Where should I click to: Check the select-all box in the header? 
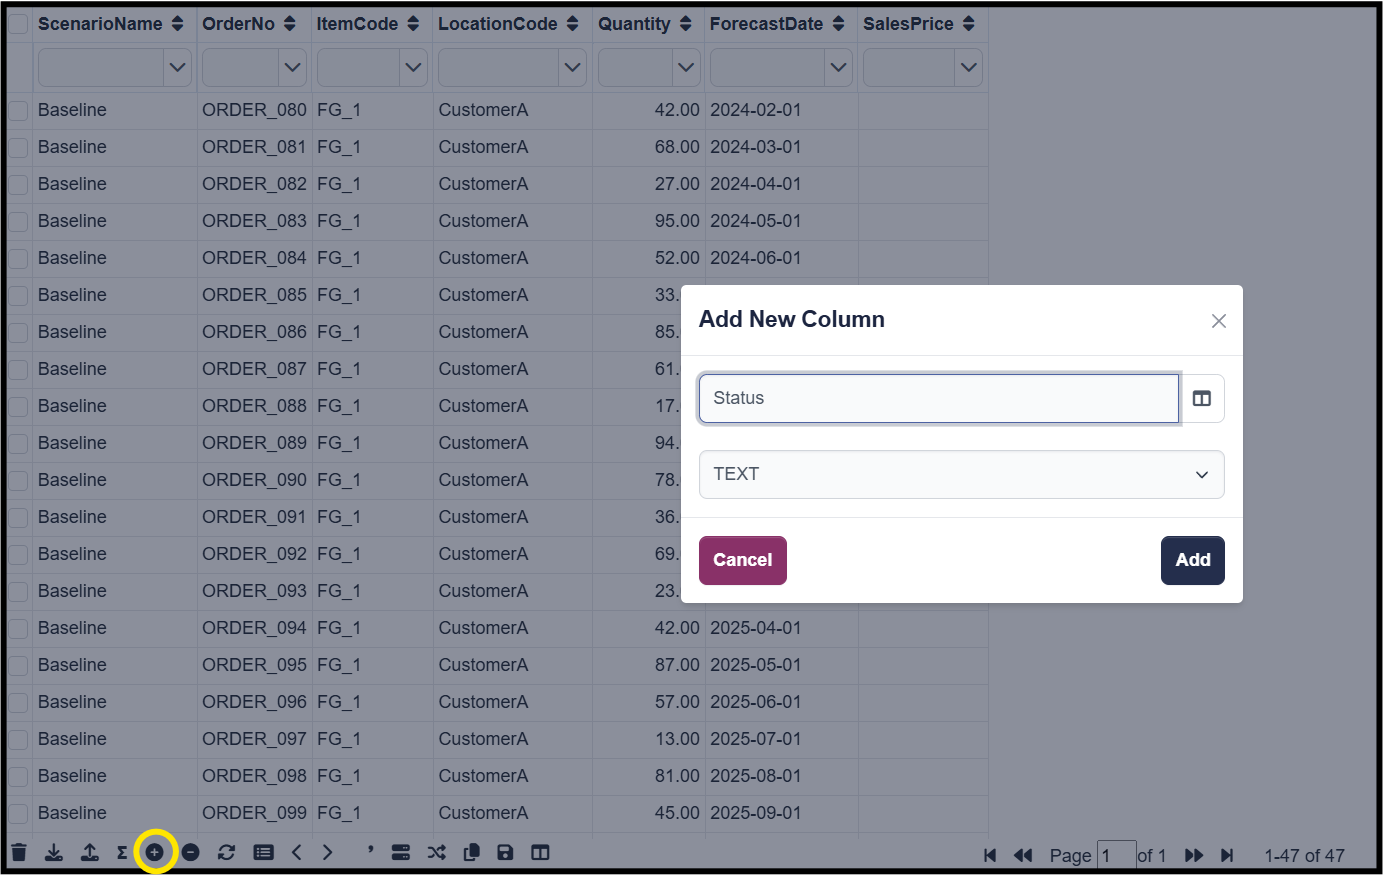pos(17,23)
